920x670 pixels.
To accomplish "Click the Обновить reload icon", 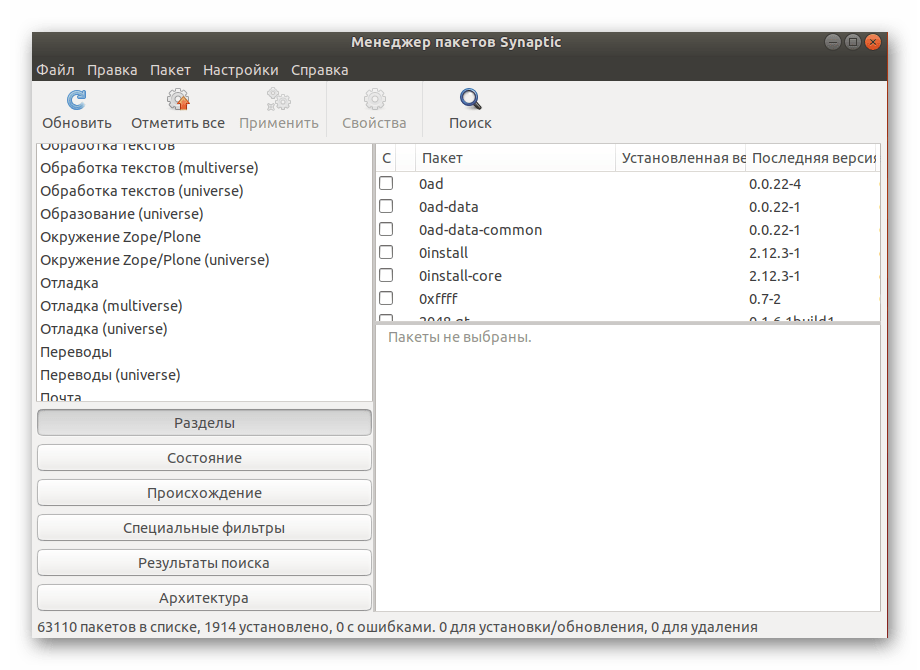I will (76, 100).
